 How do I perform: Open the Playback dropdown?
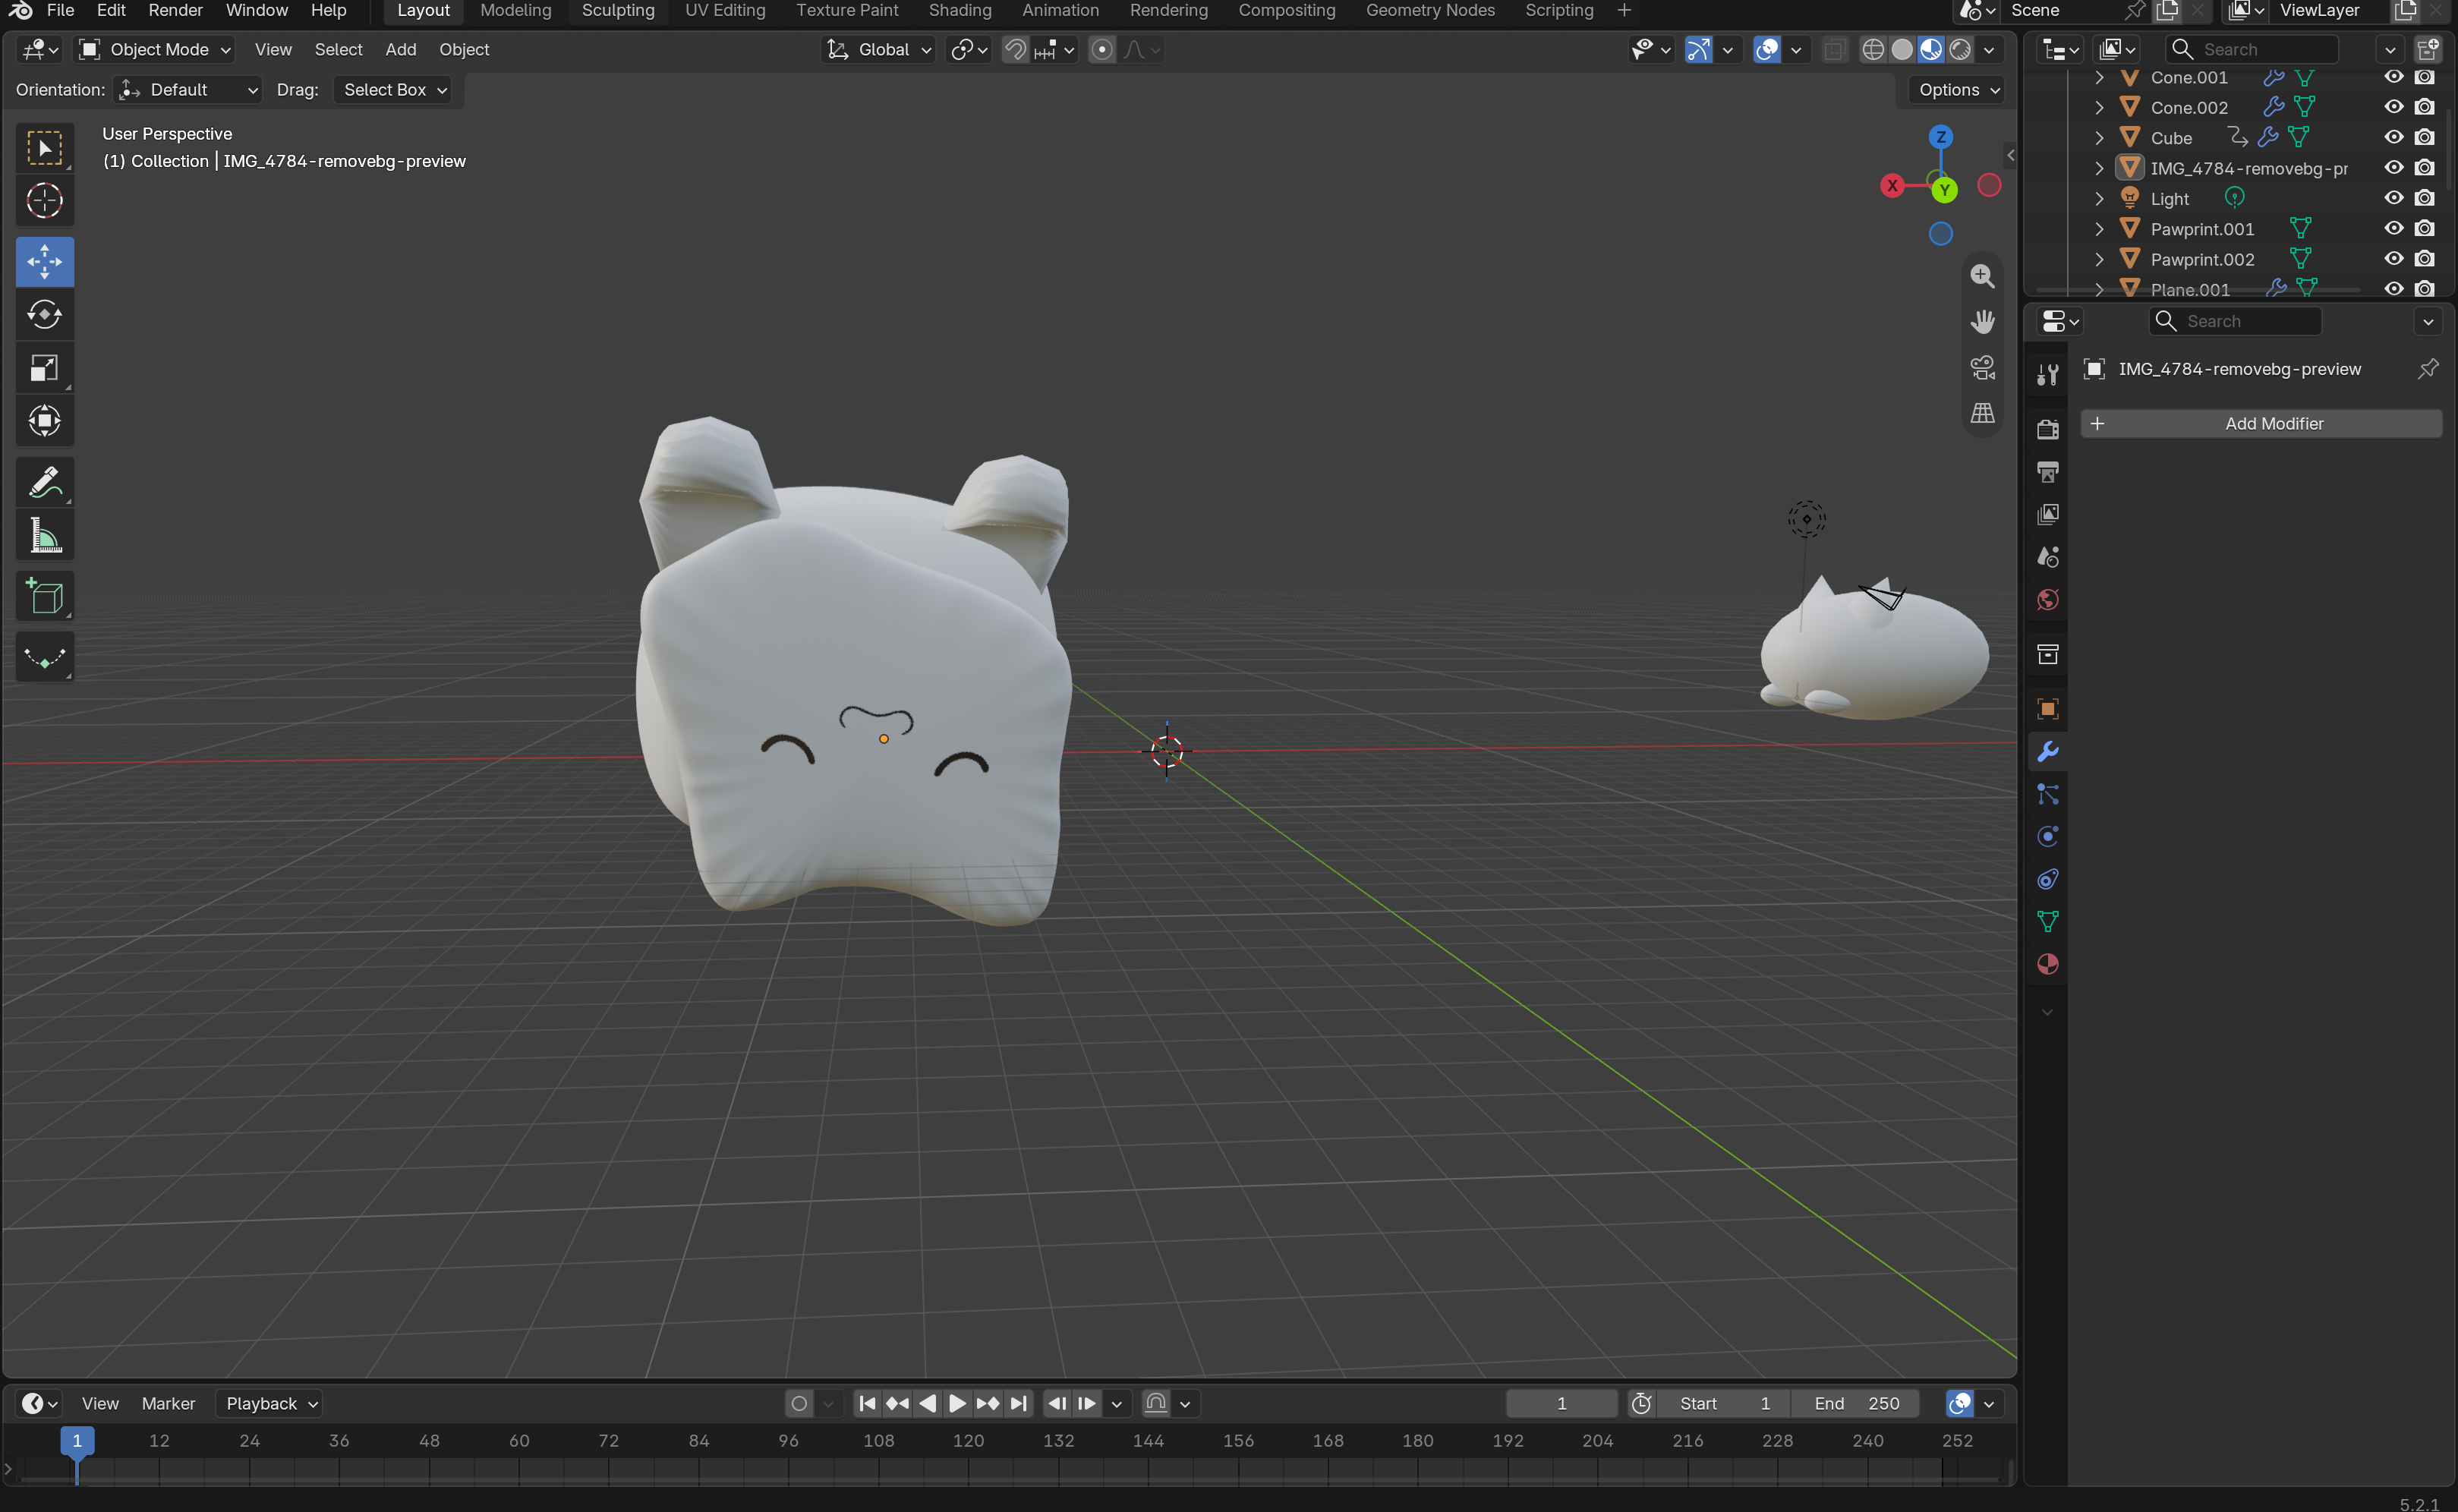pyautogui.click(x=270, y=1403)
